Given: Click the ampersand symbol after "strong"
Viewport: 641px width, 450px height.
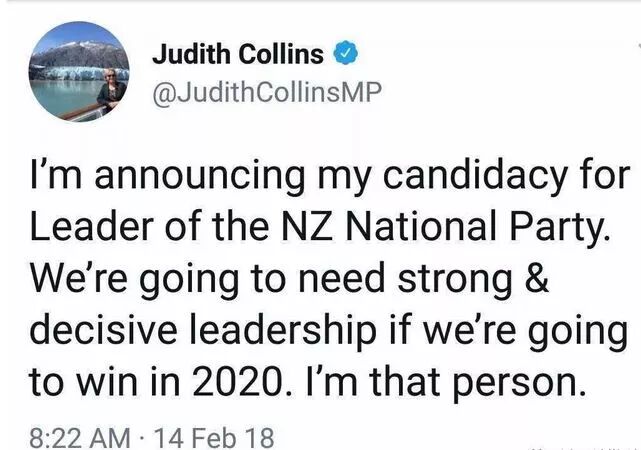Looking at the screenshot, I should (536, 278).
